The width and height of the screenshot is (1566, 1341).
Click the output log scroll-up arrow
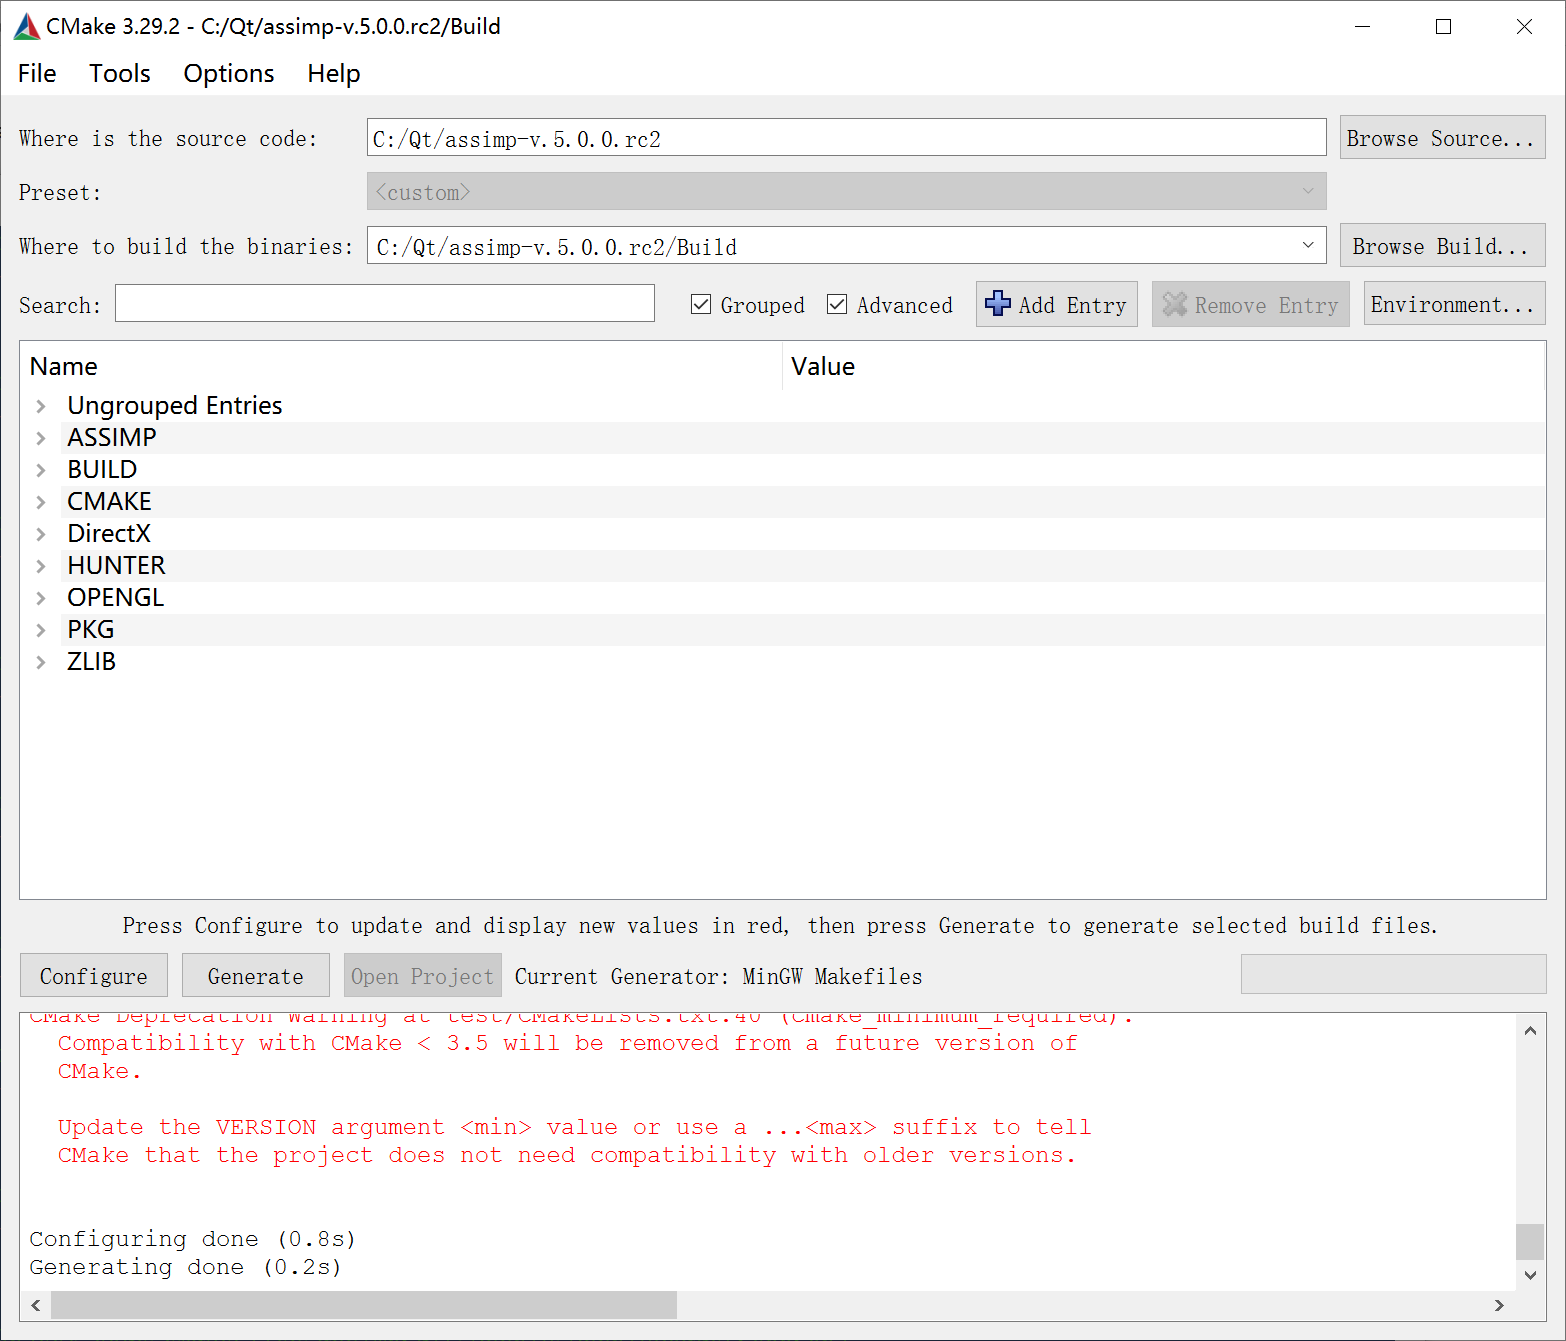(x=1530, y=1030)
